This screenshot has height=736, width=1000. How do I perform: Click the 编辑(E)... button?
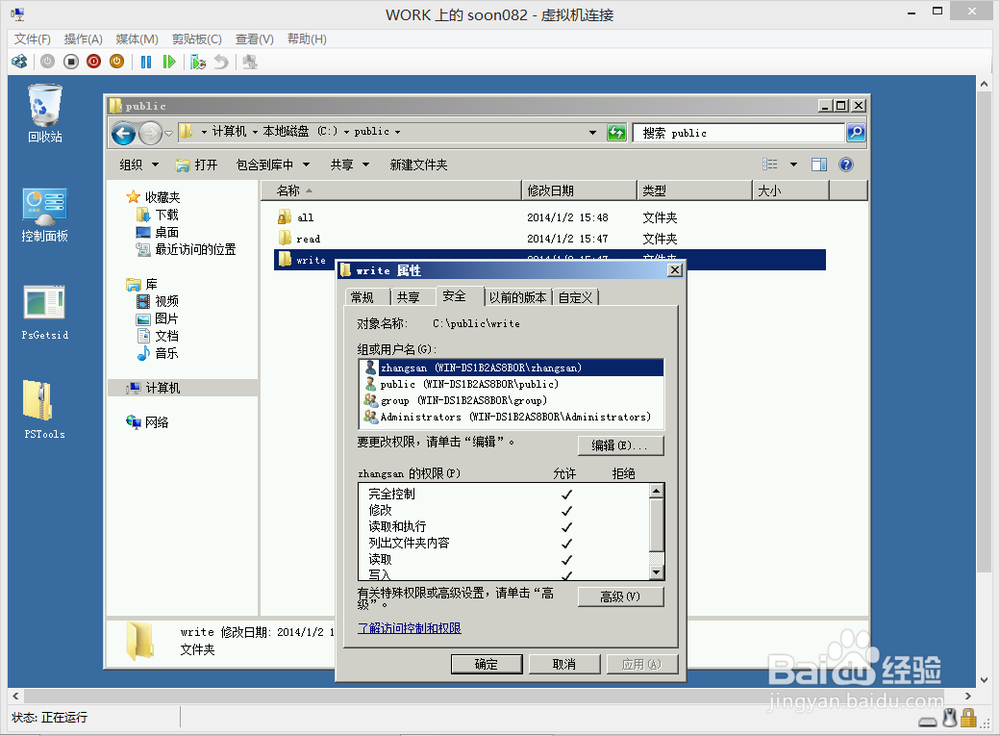(621, 445)
